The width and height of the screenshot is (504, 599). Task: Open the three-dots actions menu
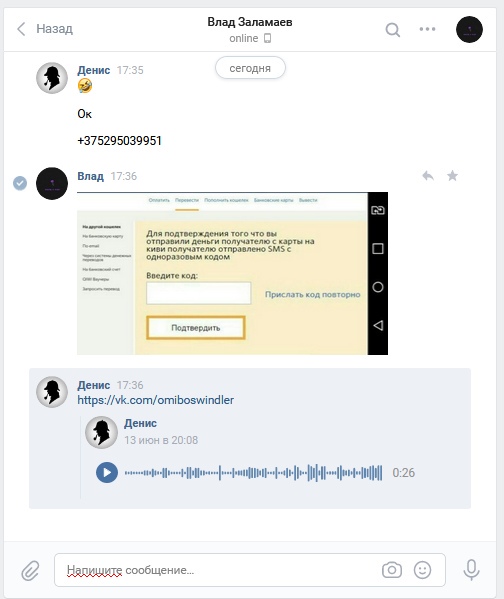427,29
